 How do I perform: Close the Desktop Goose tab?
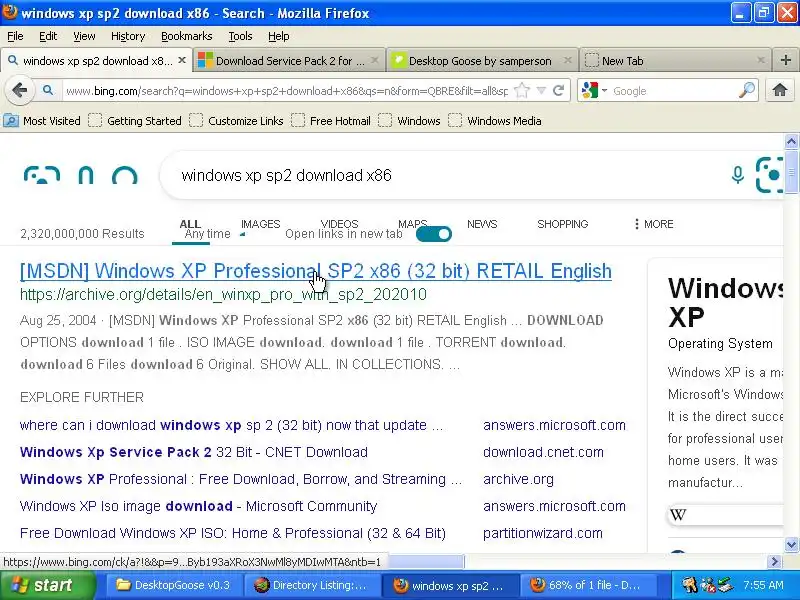click(567, 60)
